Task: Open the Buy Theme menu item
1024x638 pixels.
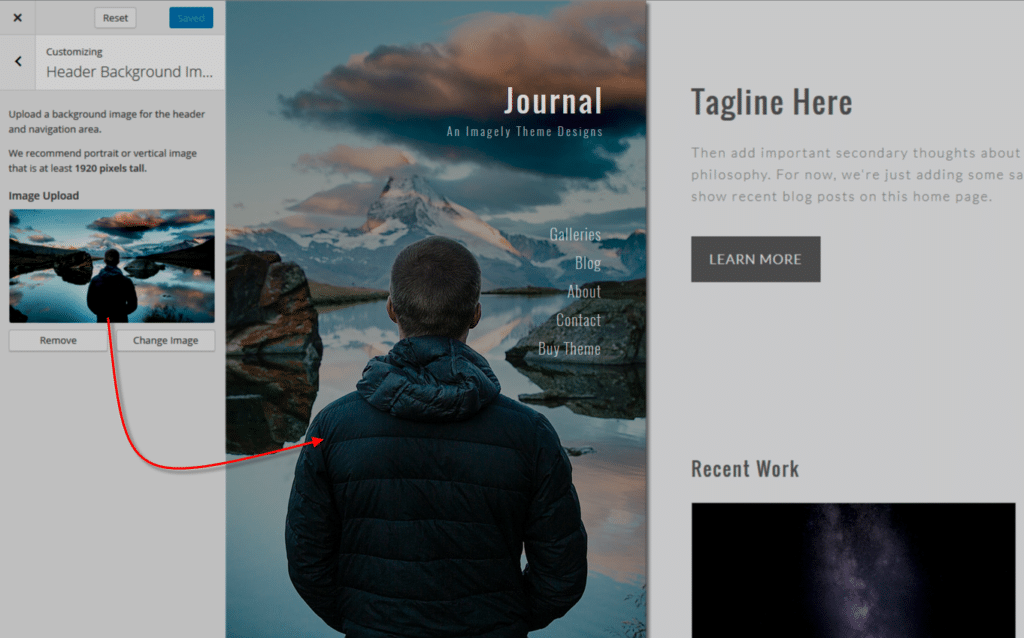Action: click(x=569, y=349)
